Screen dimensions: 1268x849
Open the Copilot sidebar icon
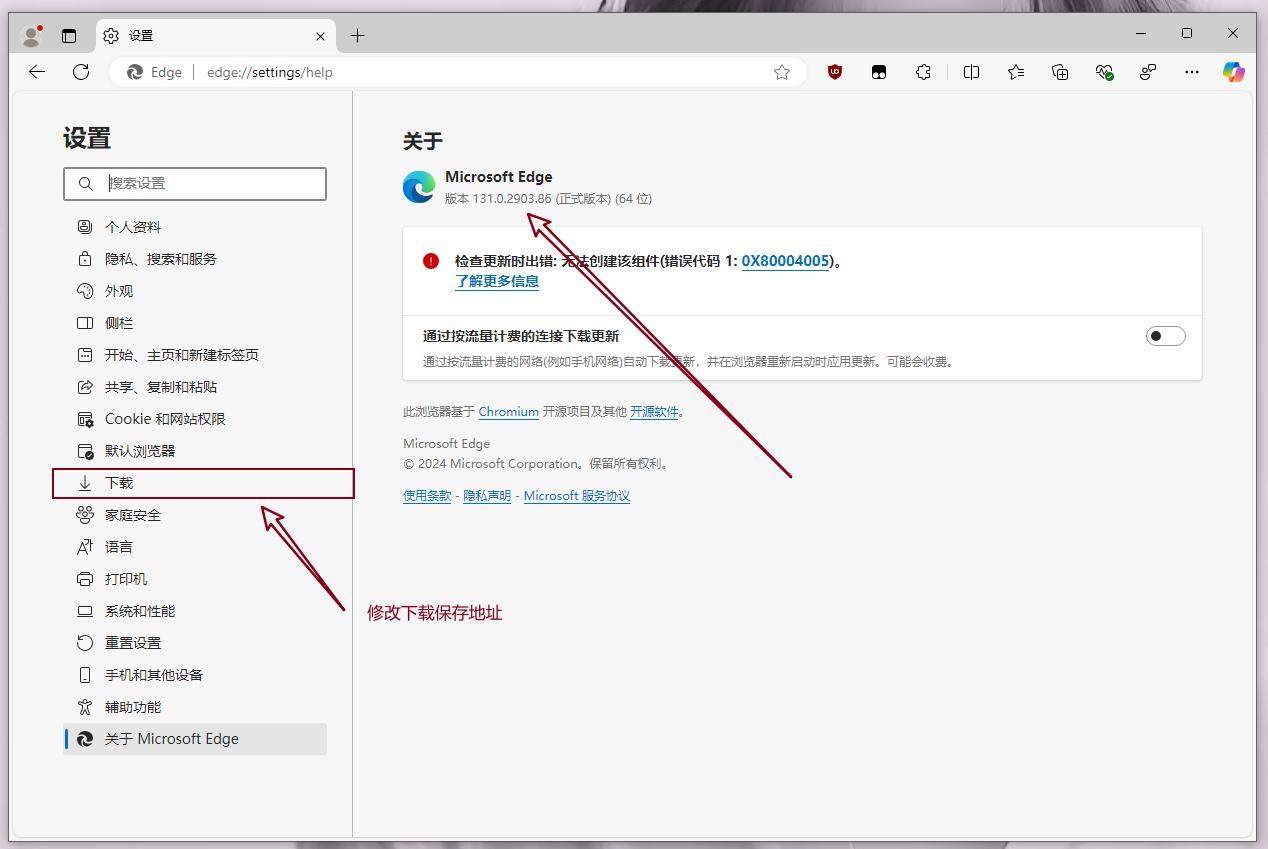tap(1234, 72)
